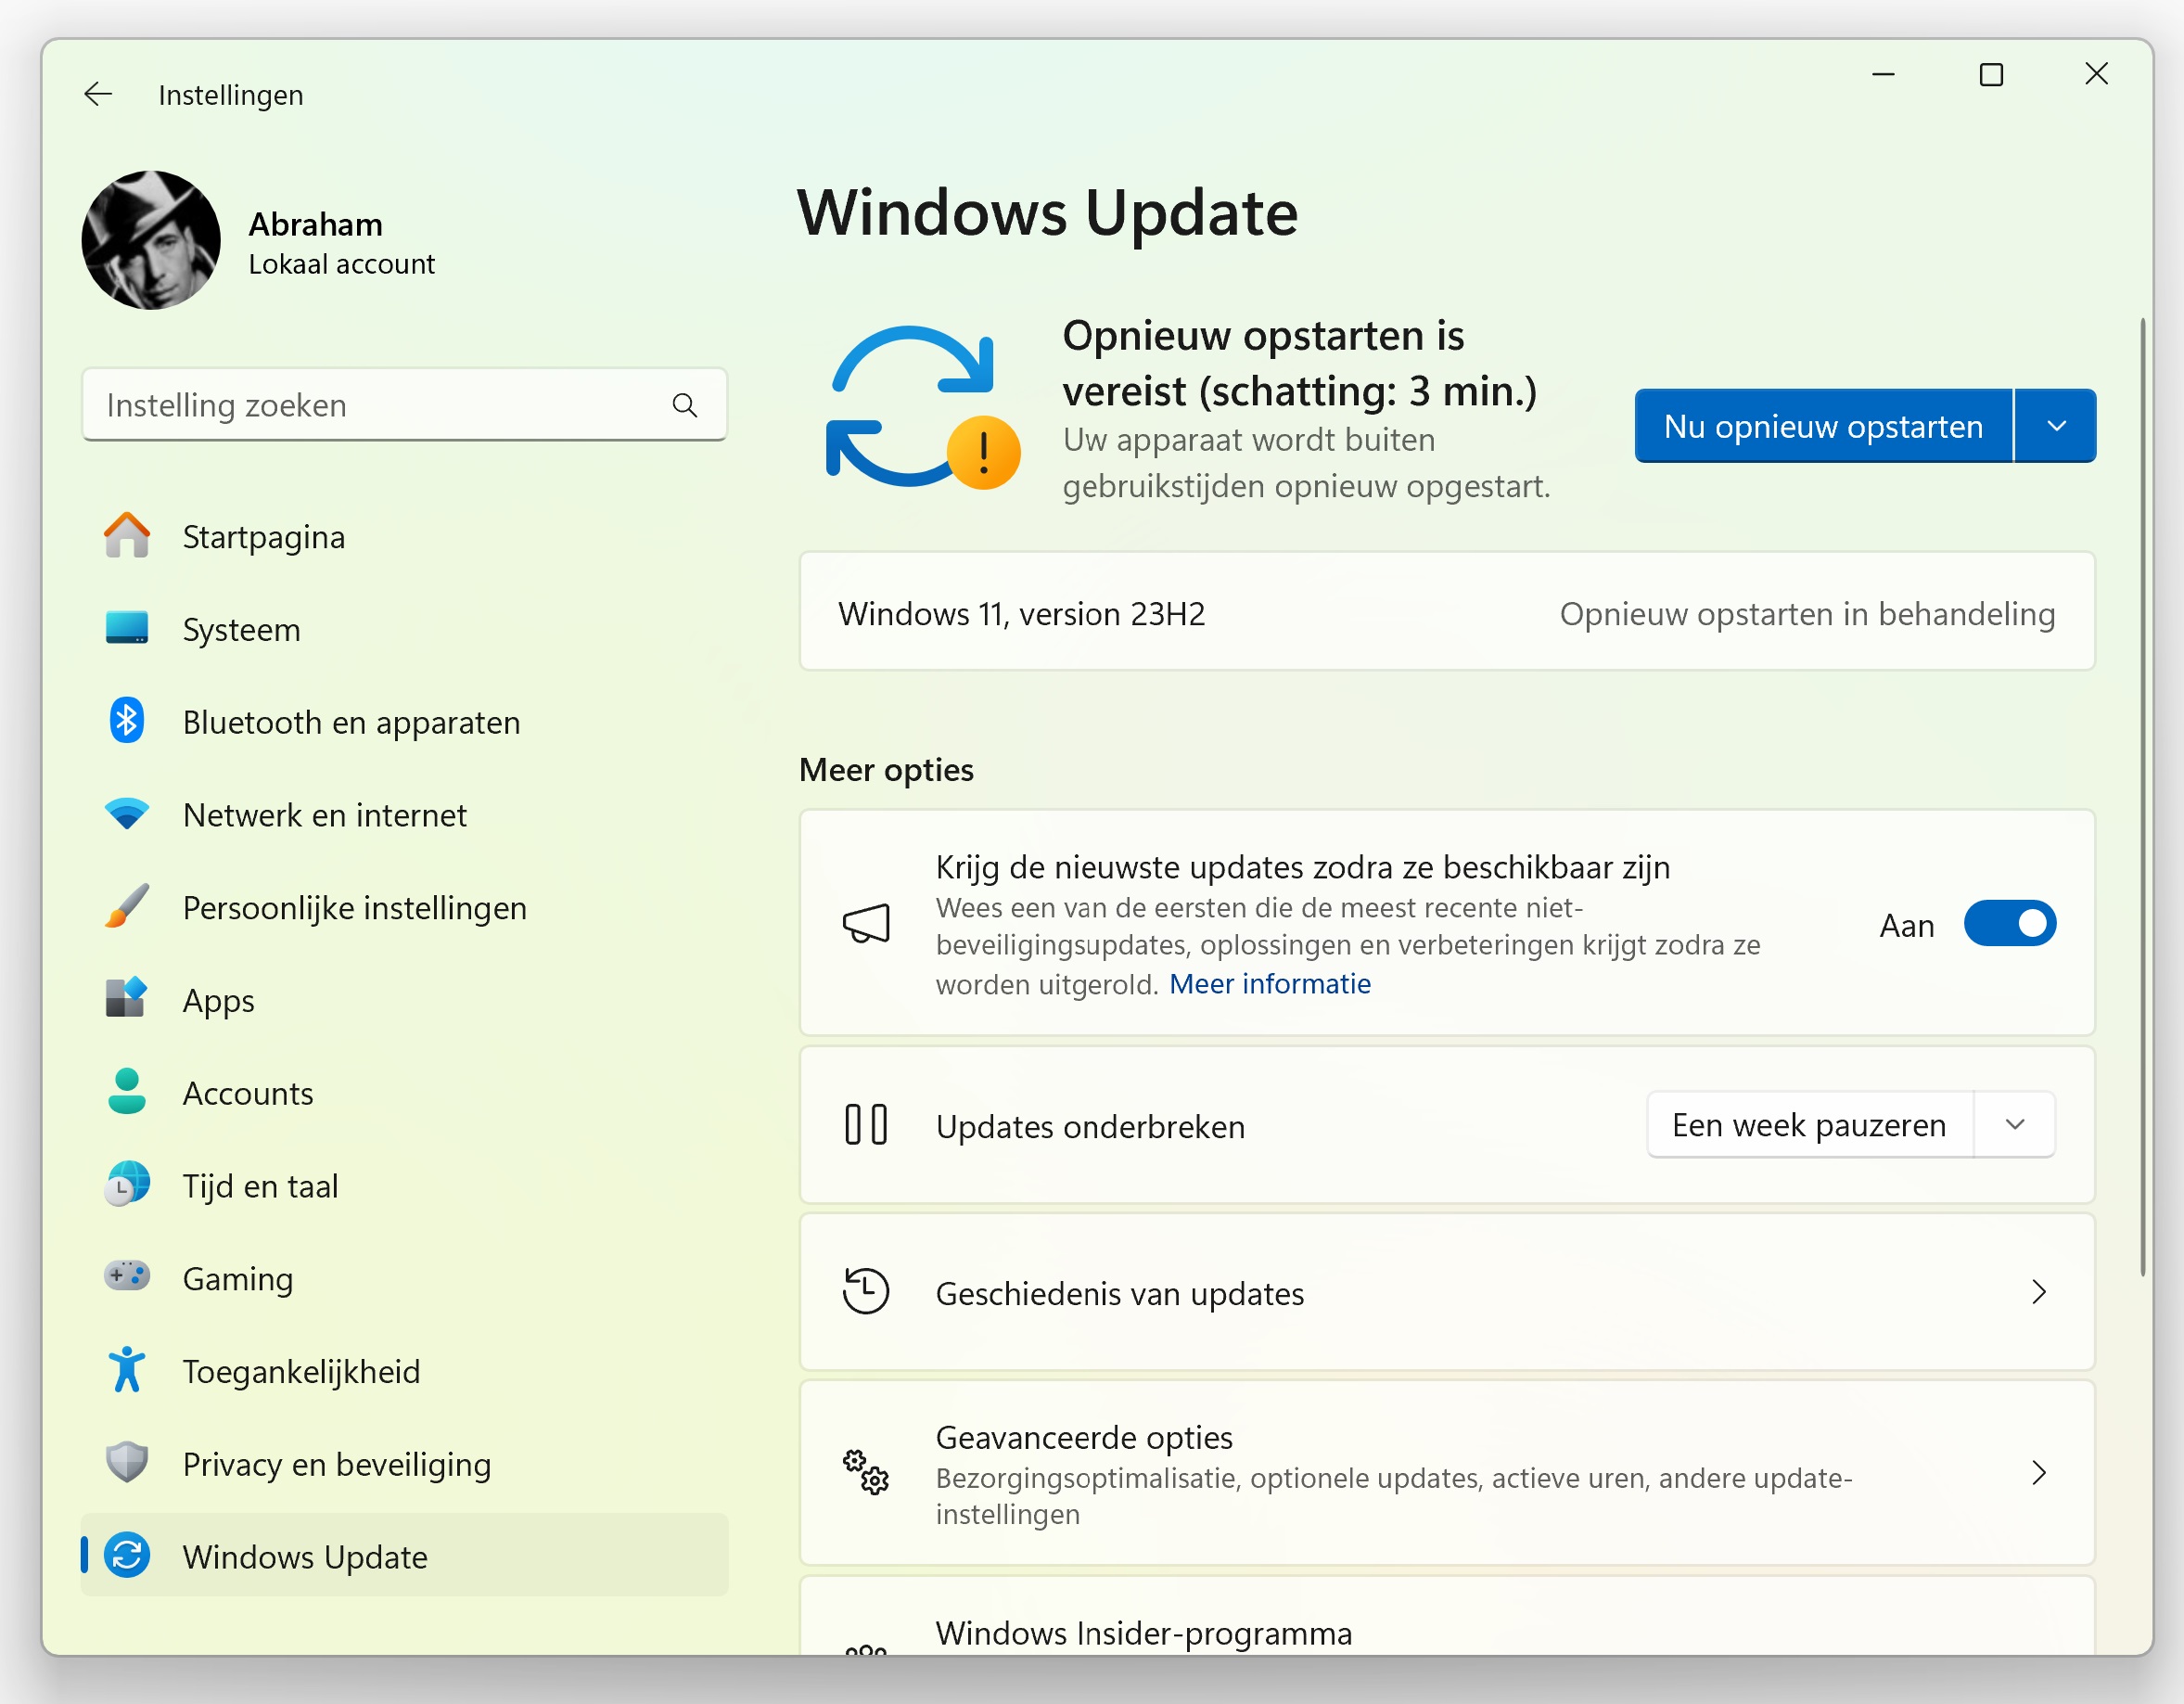
Task: Open Privacy en beveiliging
Action: [x=405, y=1464]
